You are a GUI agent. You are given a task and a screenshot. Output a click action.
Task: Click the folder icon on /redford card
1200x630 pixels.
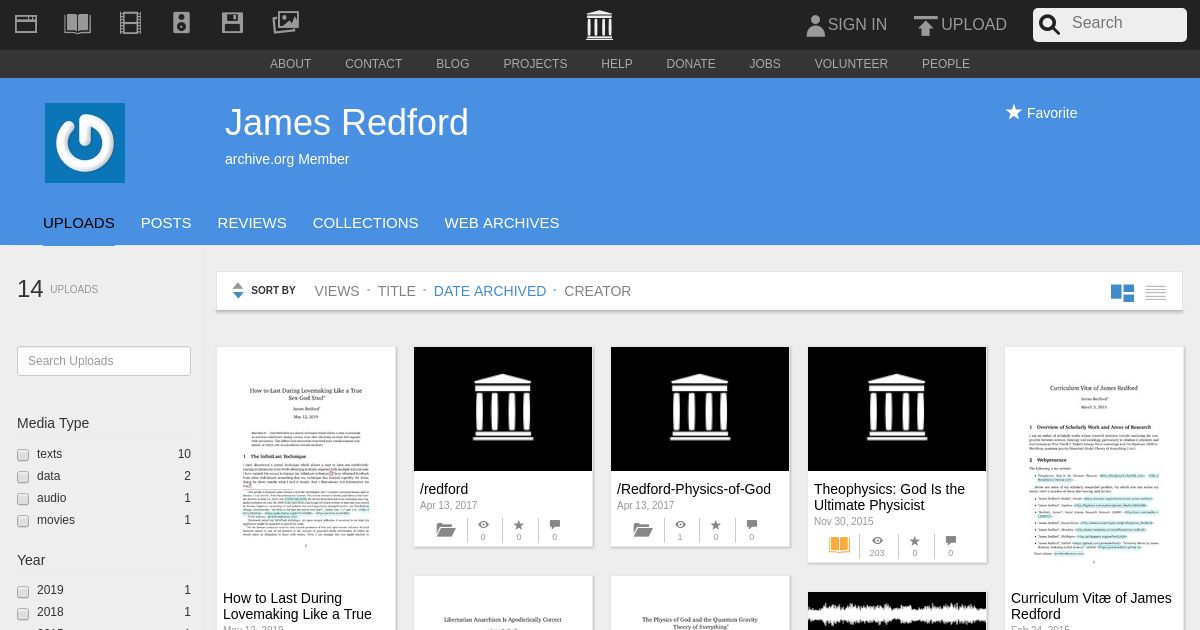coord(446,530)
